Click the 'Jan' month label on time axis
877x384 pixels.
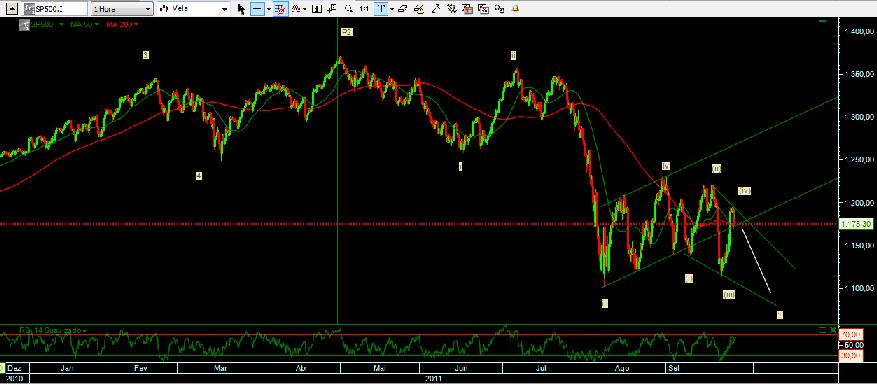[67, 368]
